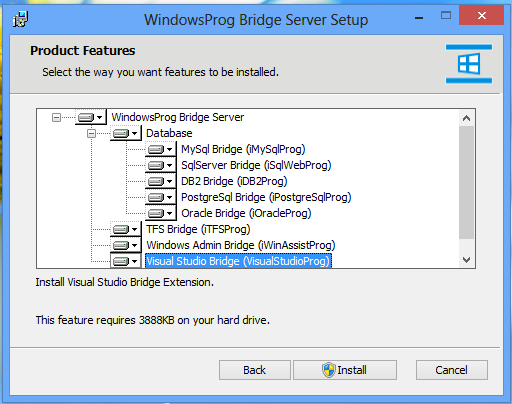
Task: Select the Oracle Bridge (iOracleProg) item
Action: click(246, 213)
